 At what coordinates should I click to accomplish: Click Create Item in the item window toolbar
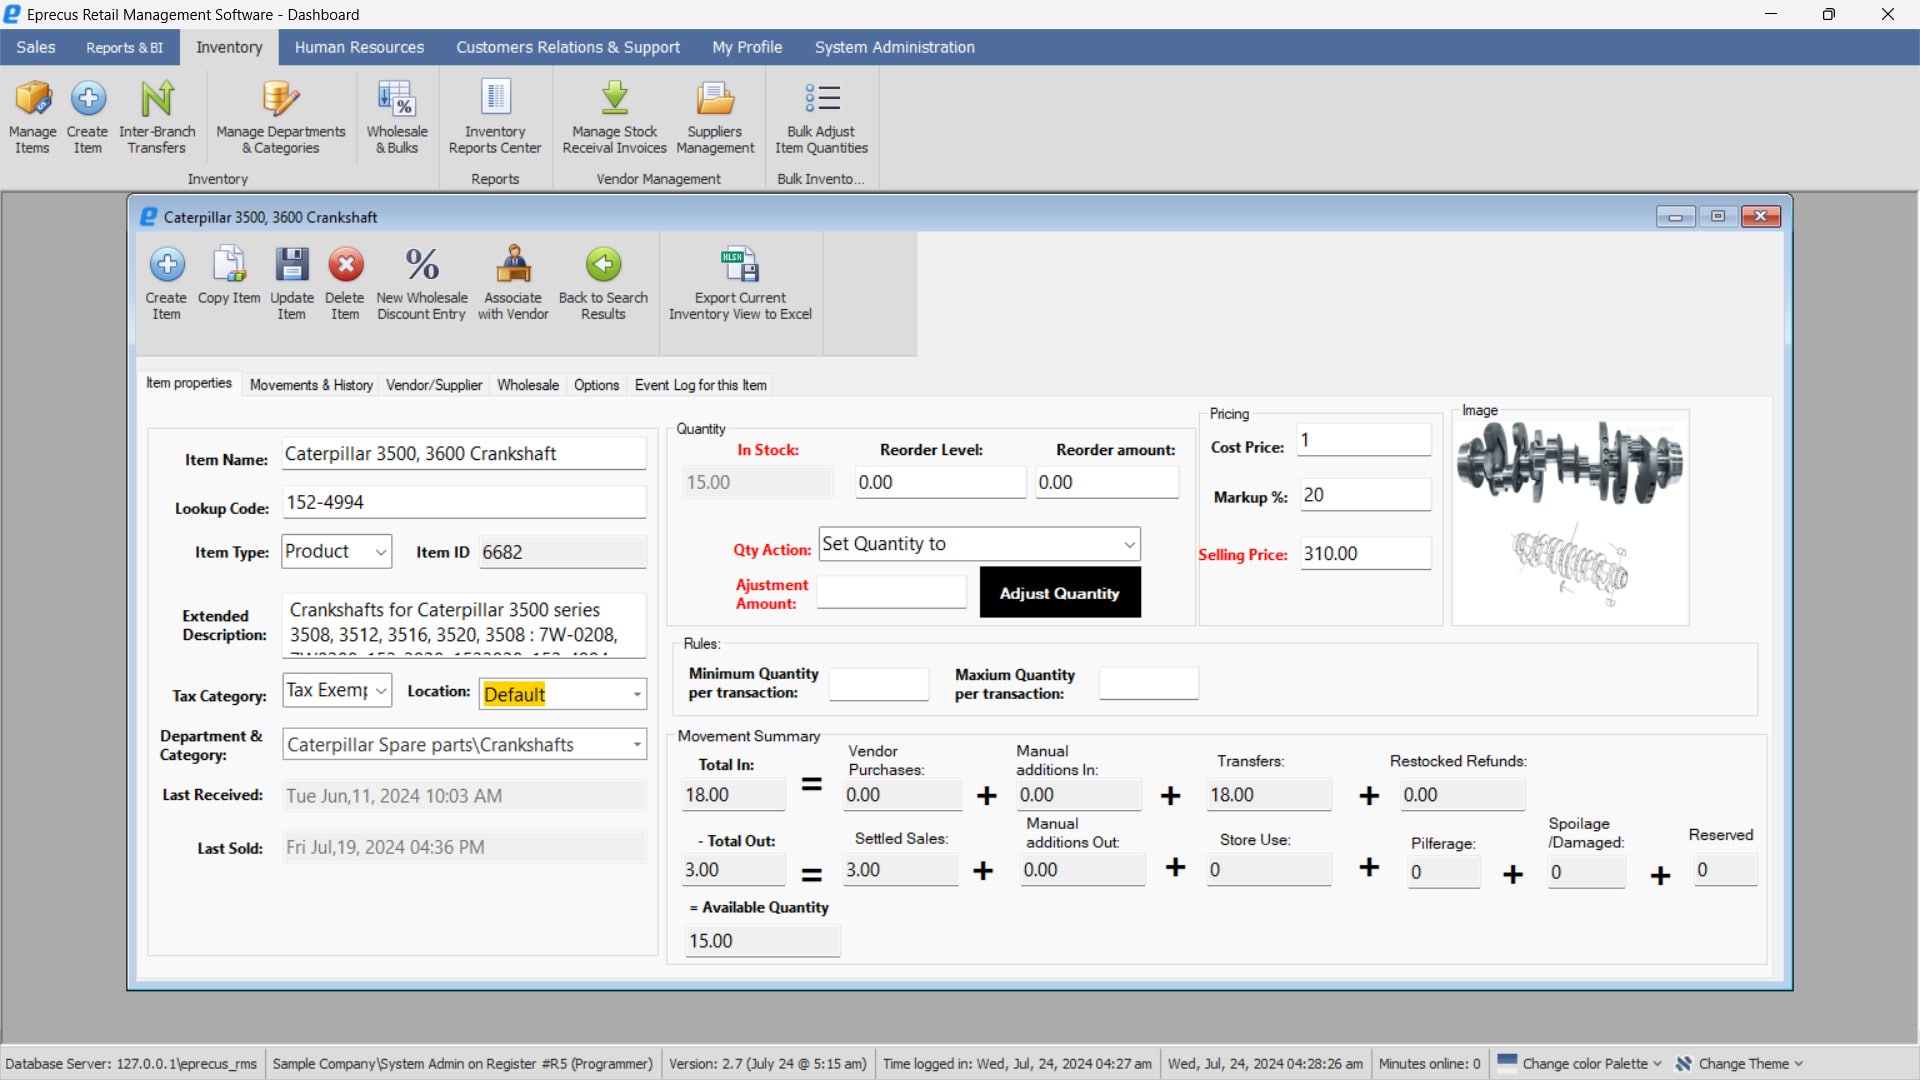(166, 283)
